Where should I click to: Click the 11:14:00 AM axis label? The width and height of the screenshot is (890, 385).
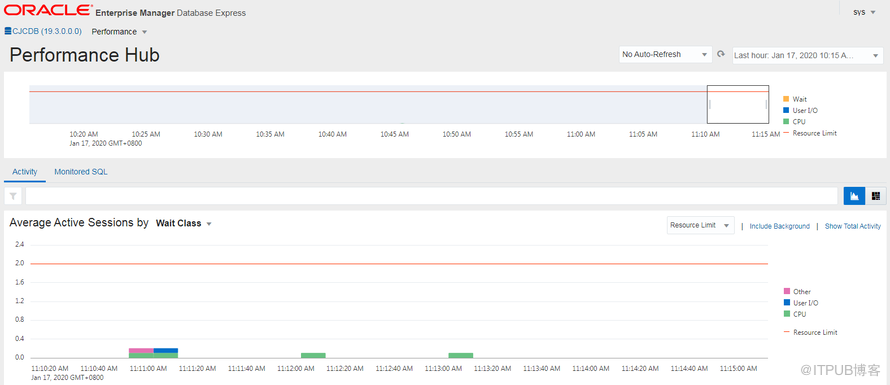(590, 369)
